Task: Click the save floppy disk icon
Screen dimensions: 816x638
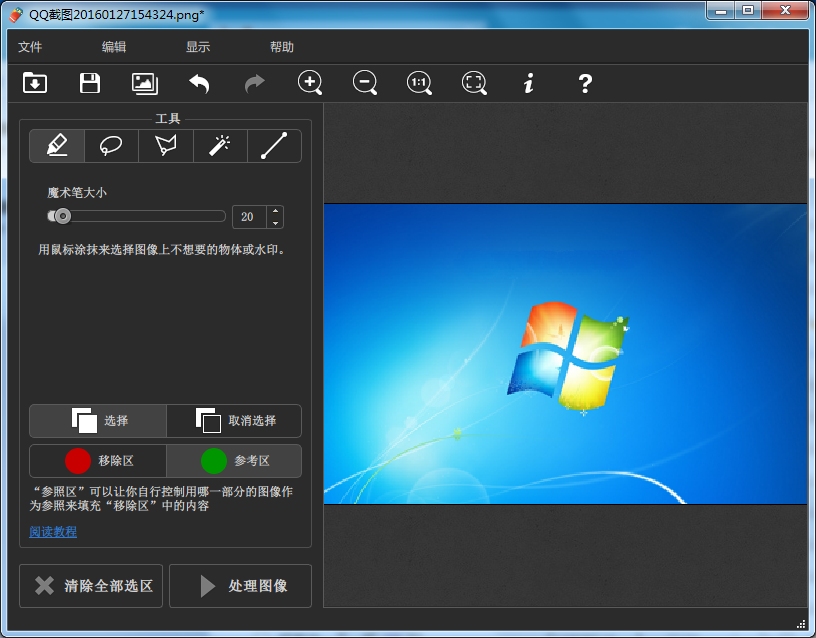Action: [x=90, y=83]
